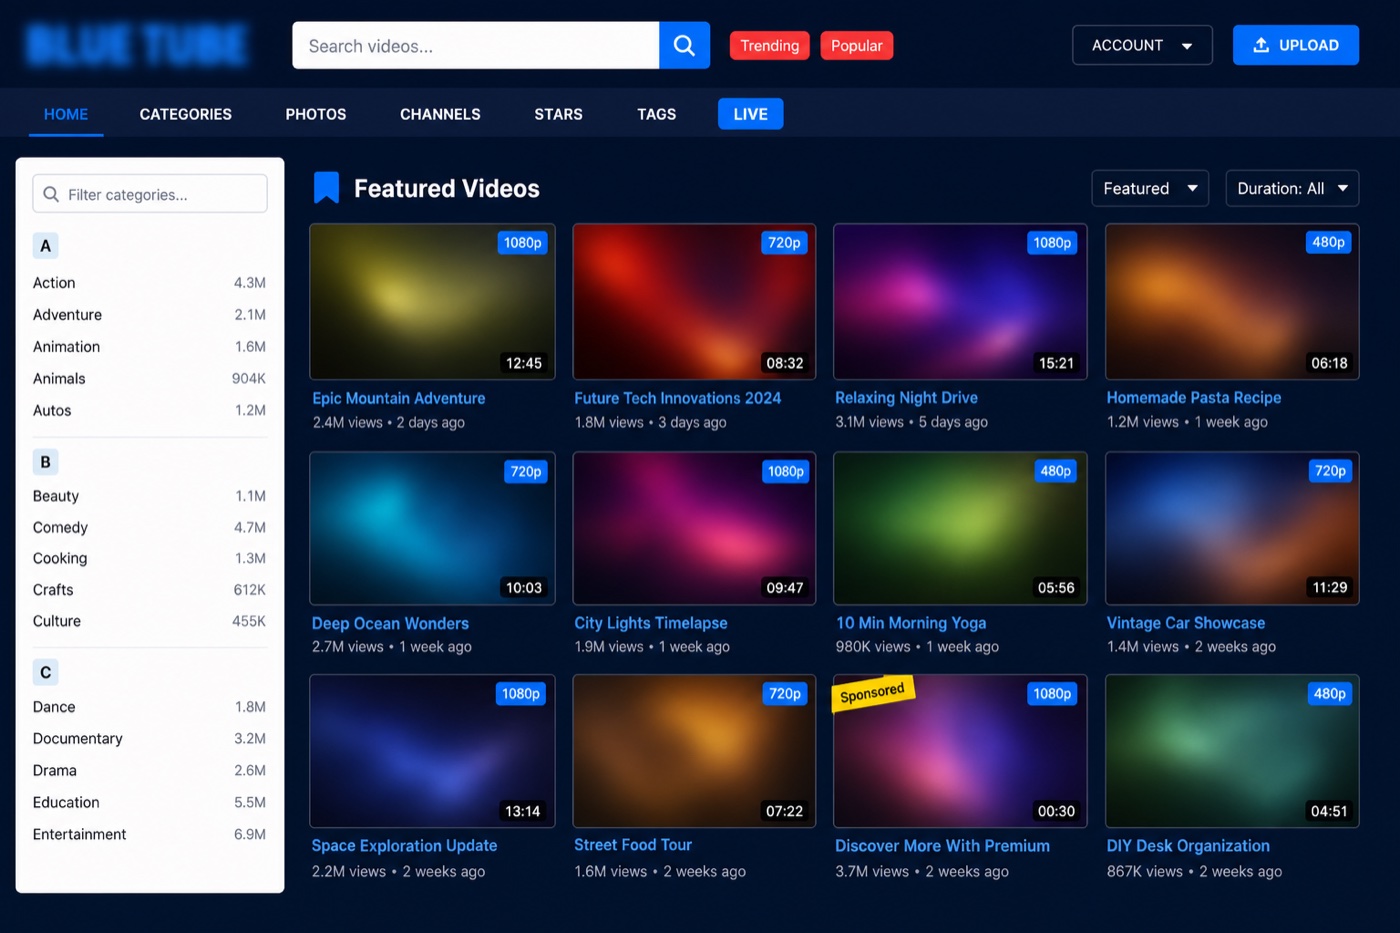Click the 720p badge on Future Tech Innovations
The image size is (1400, 933).
tap(784, 243)
